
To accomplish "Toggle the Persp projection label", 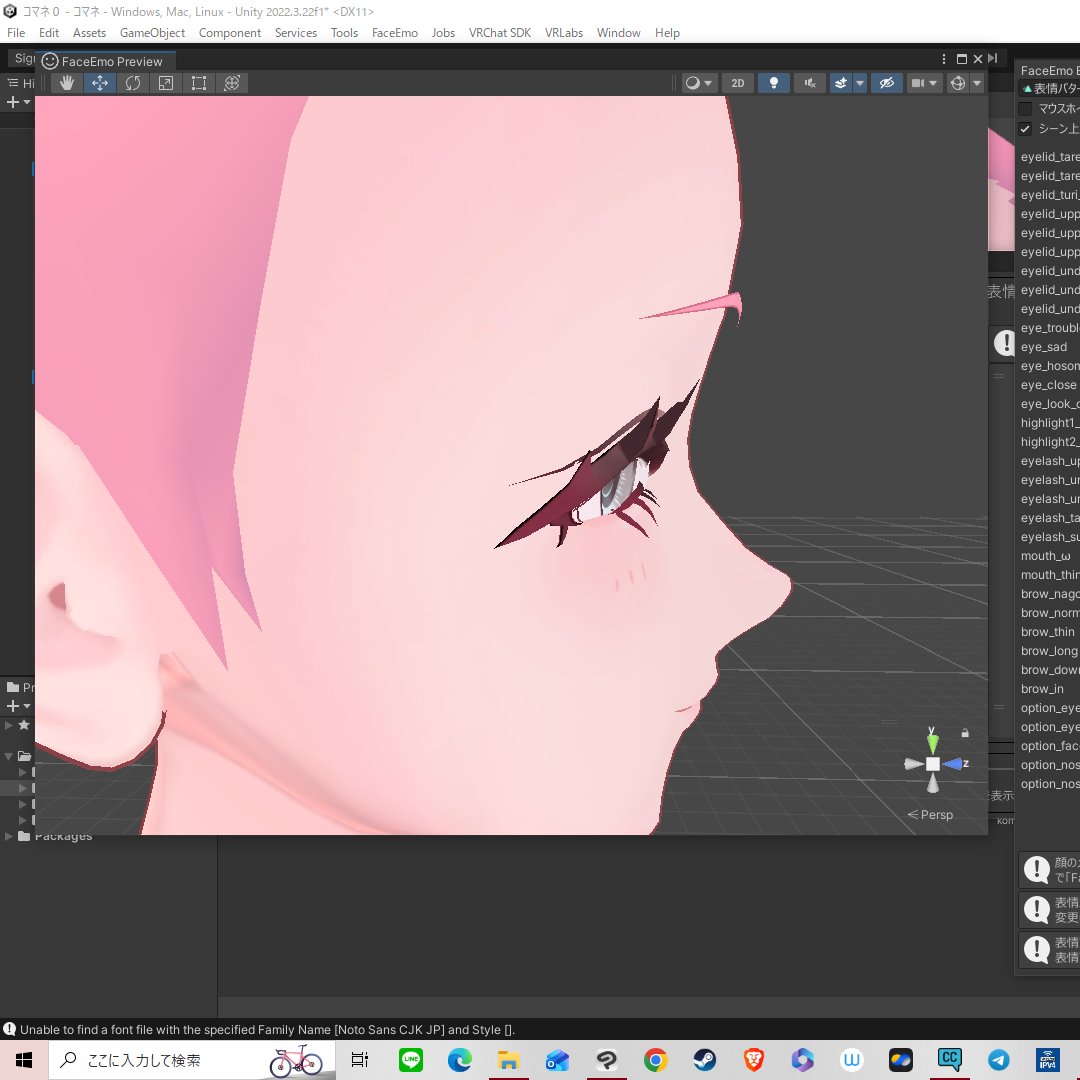I will tap(931, 815).
